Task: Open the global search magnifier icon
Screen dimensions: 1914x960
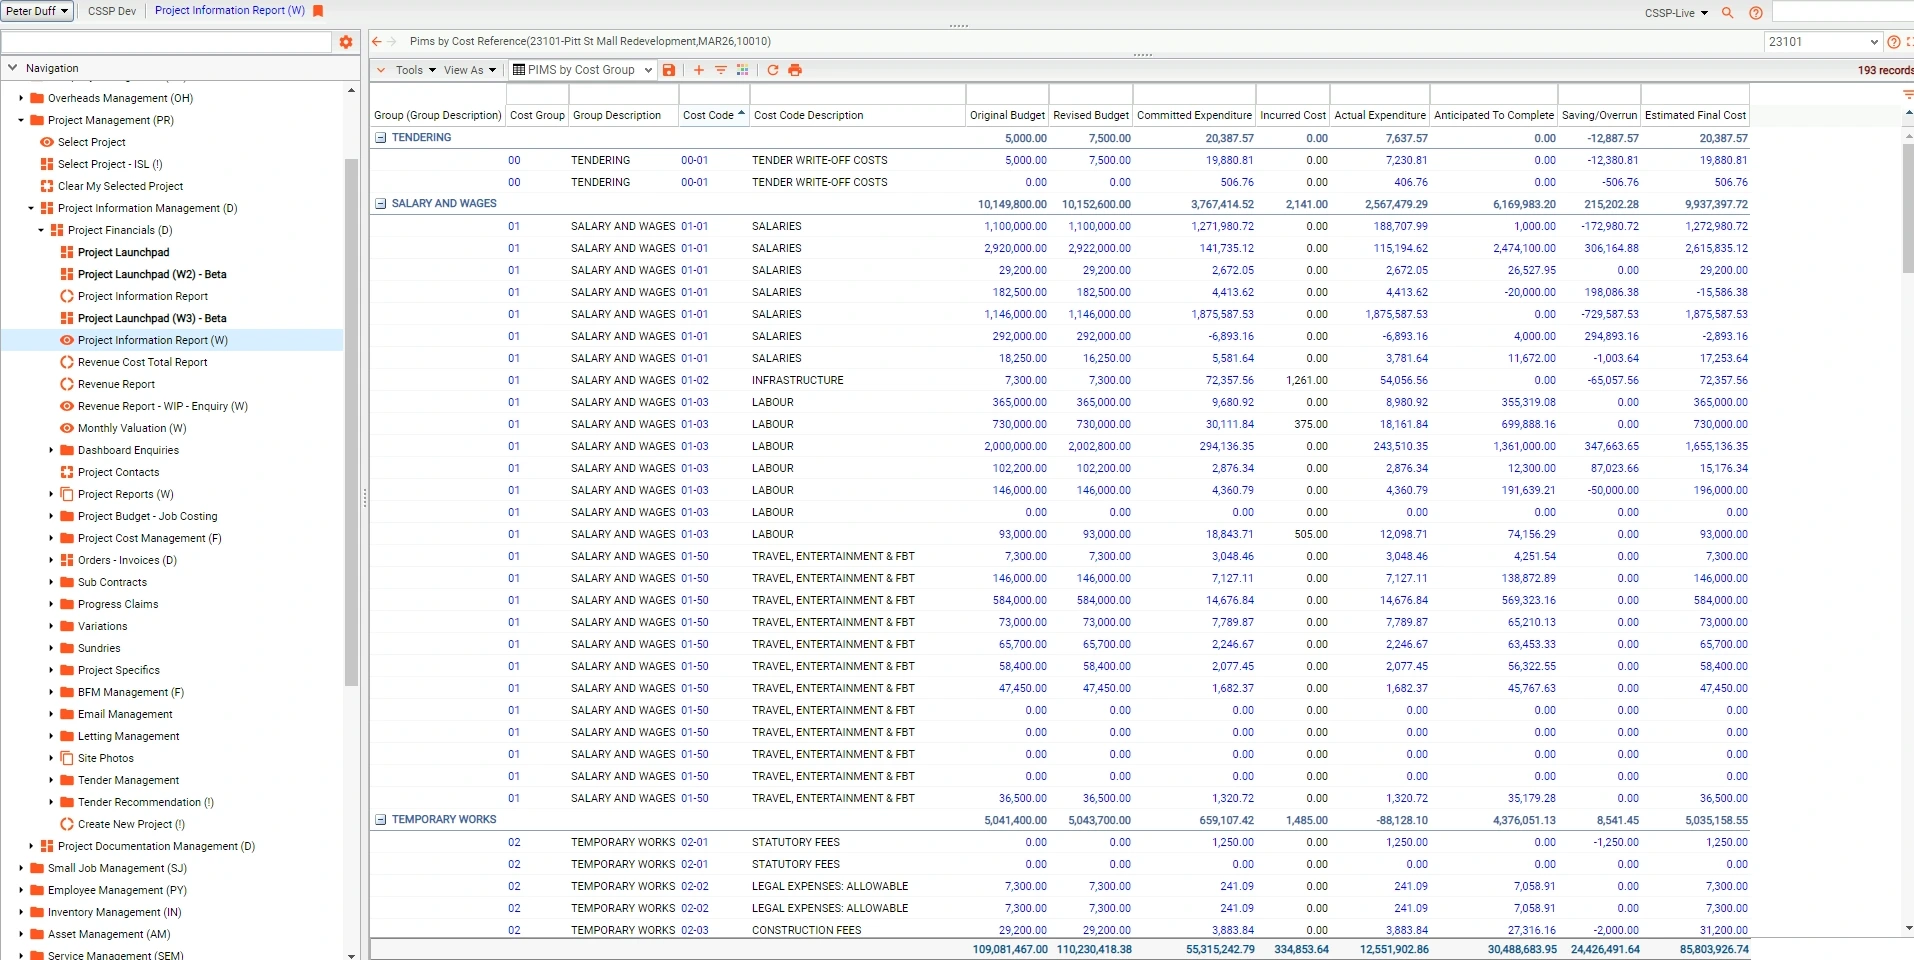Action: coord(1727,13)
